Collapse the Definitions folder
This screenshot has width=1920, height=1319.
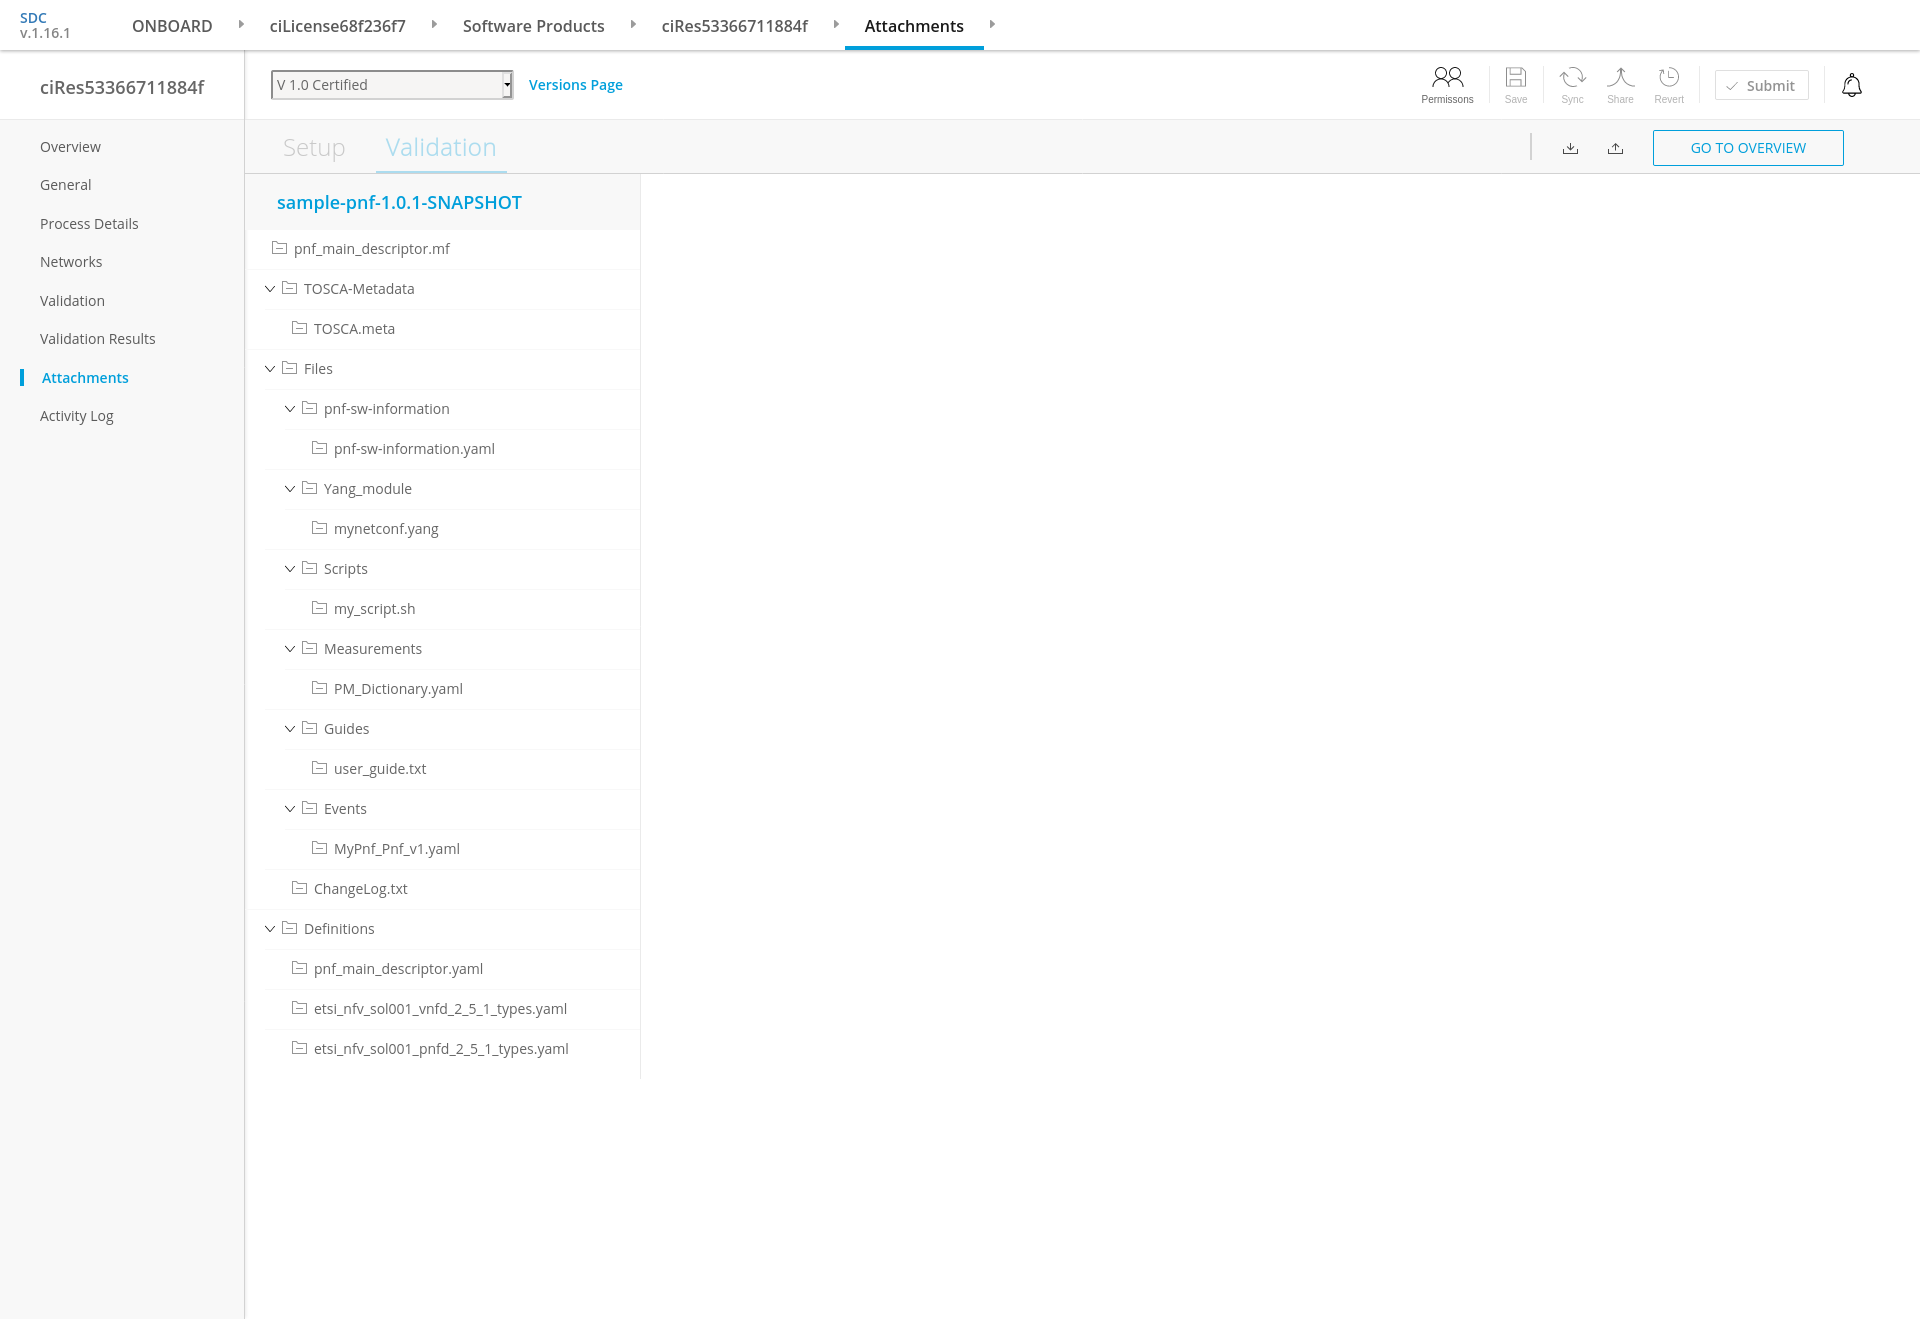click(270, 929)
